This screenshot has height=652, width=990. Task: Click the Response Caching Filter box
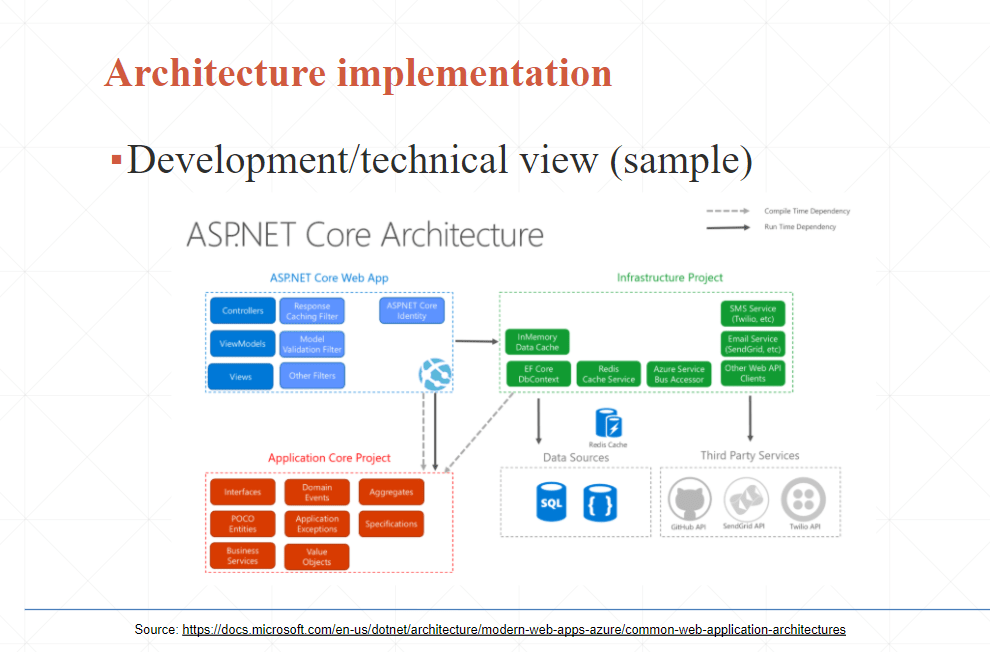pos(312,311)
